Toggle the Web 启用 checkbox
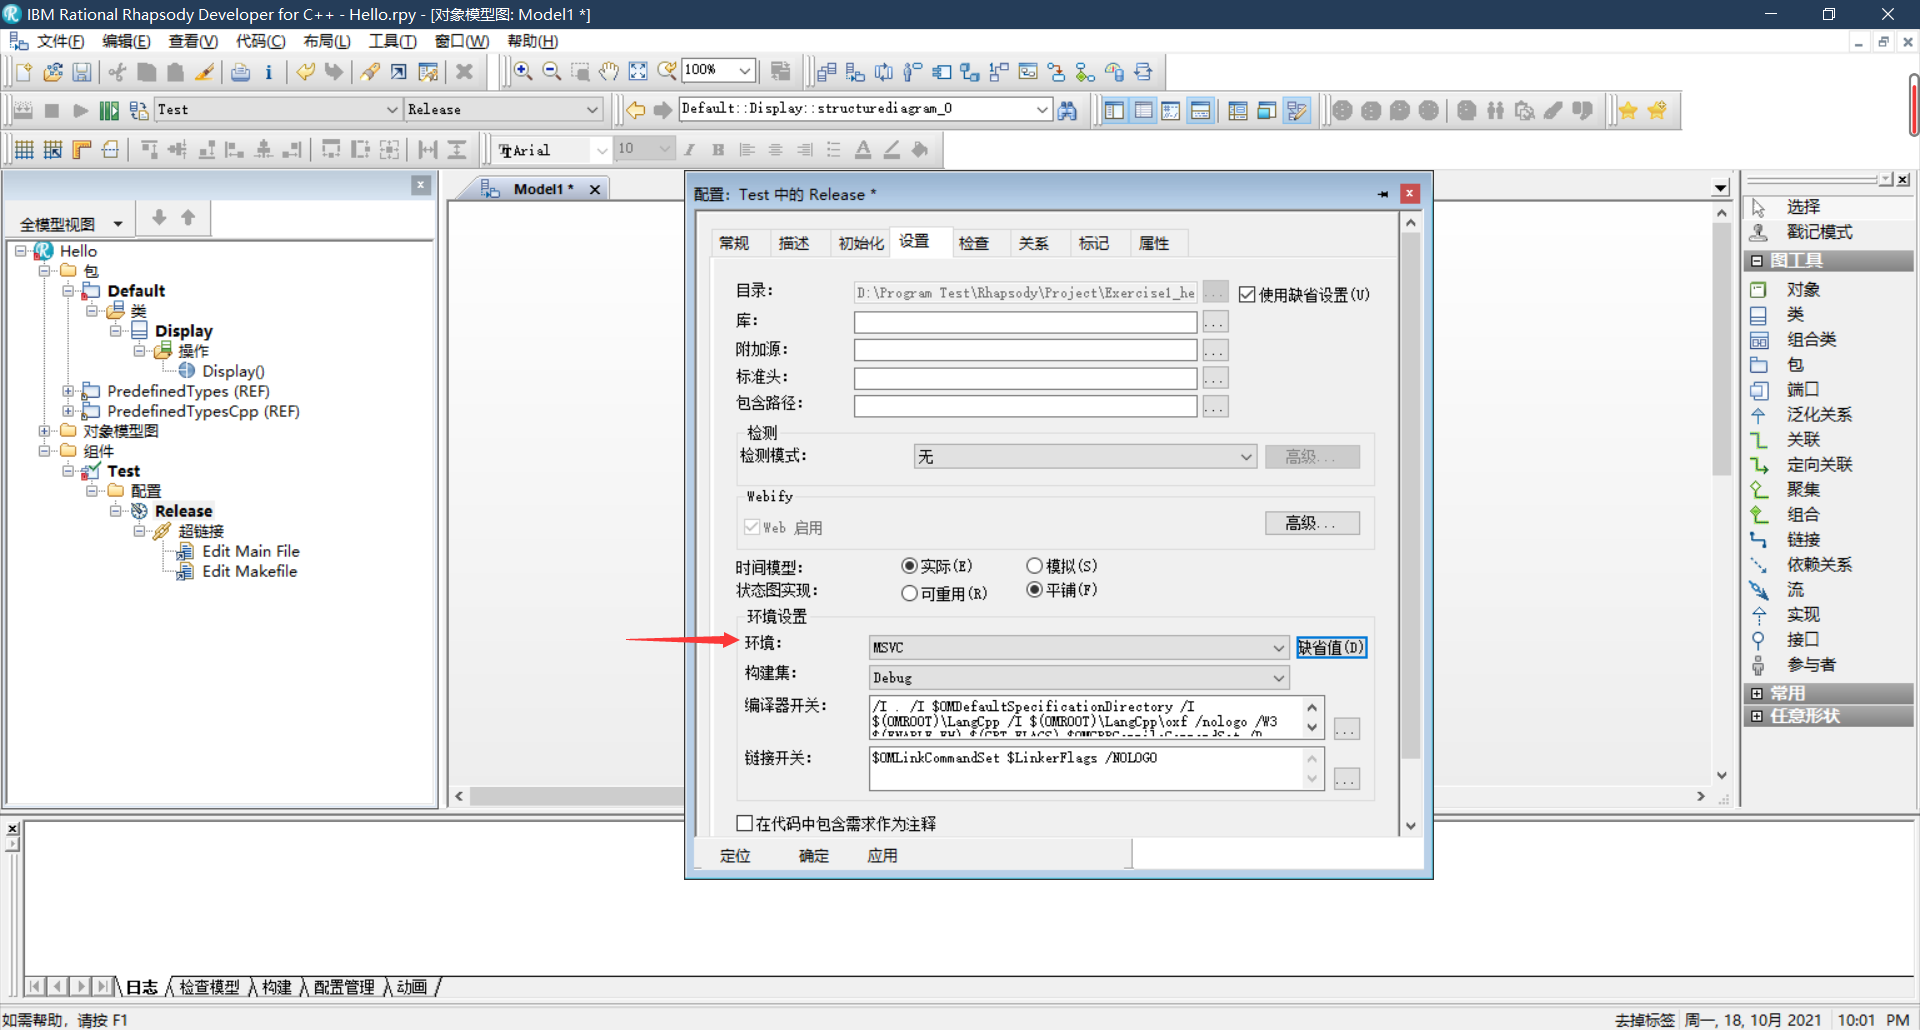Viewport: 1920px width, 1030px height. (752, 527)
